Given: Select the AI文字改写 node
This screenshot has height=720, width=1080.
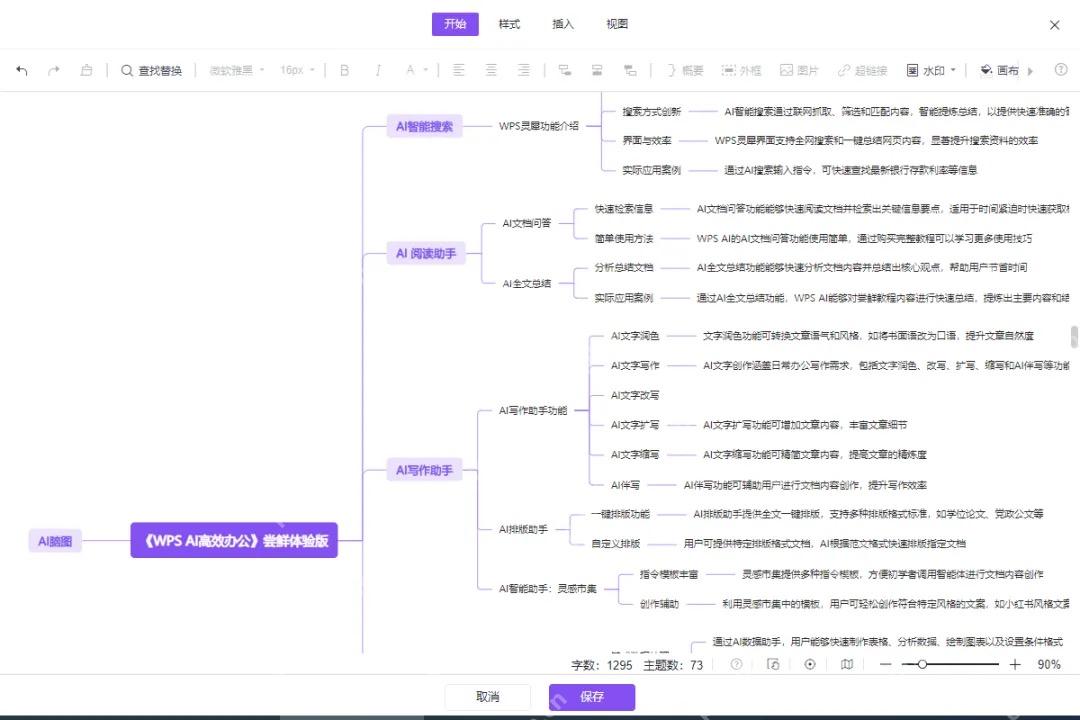Looking at the screenshot, I should 635,395.
